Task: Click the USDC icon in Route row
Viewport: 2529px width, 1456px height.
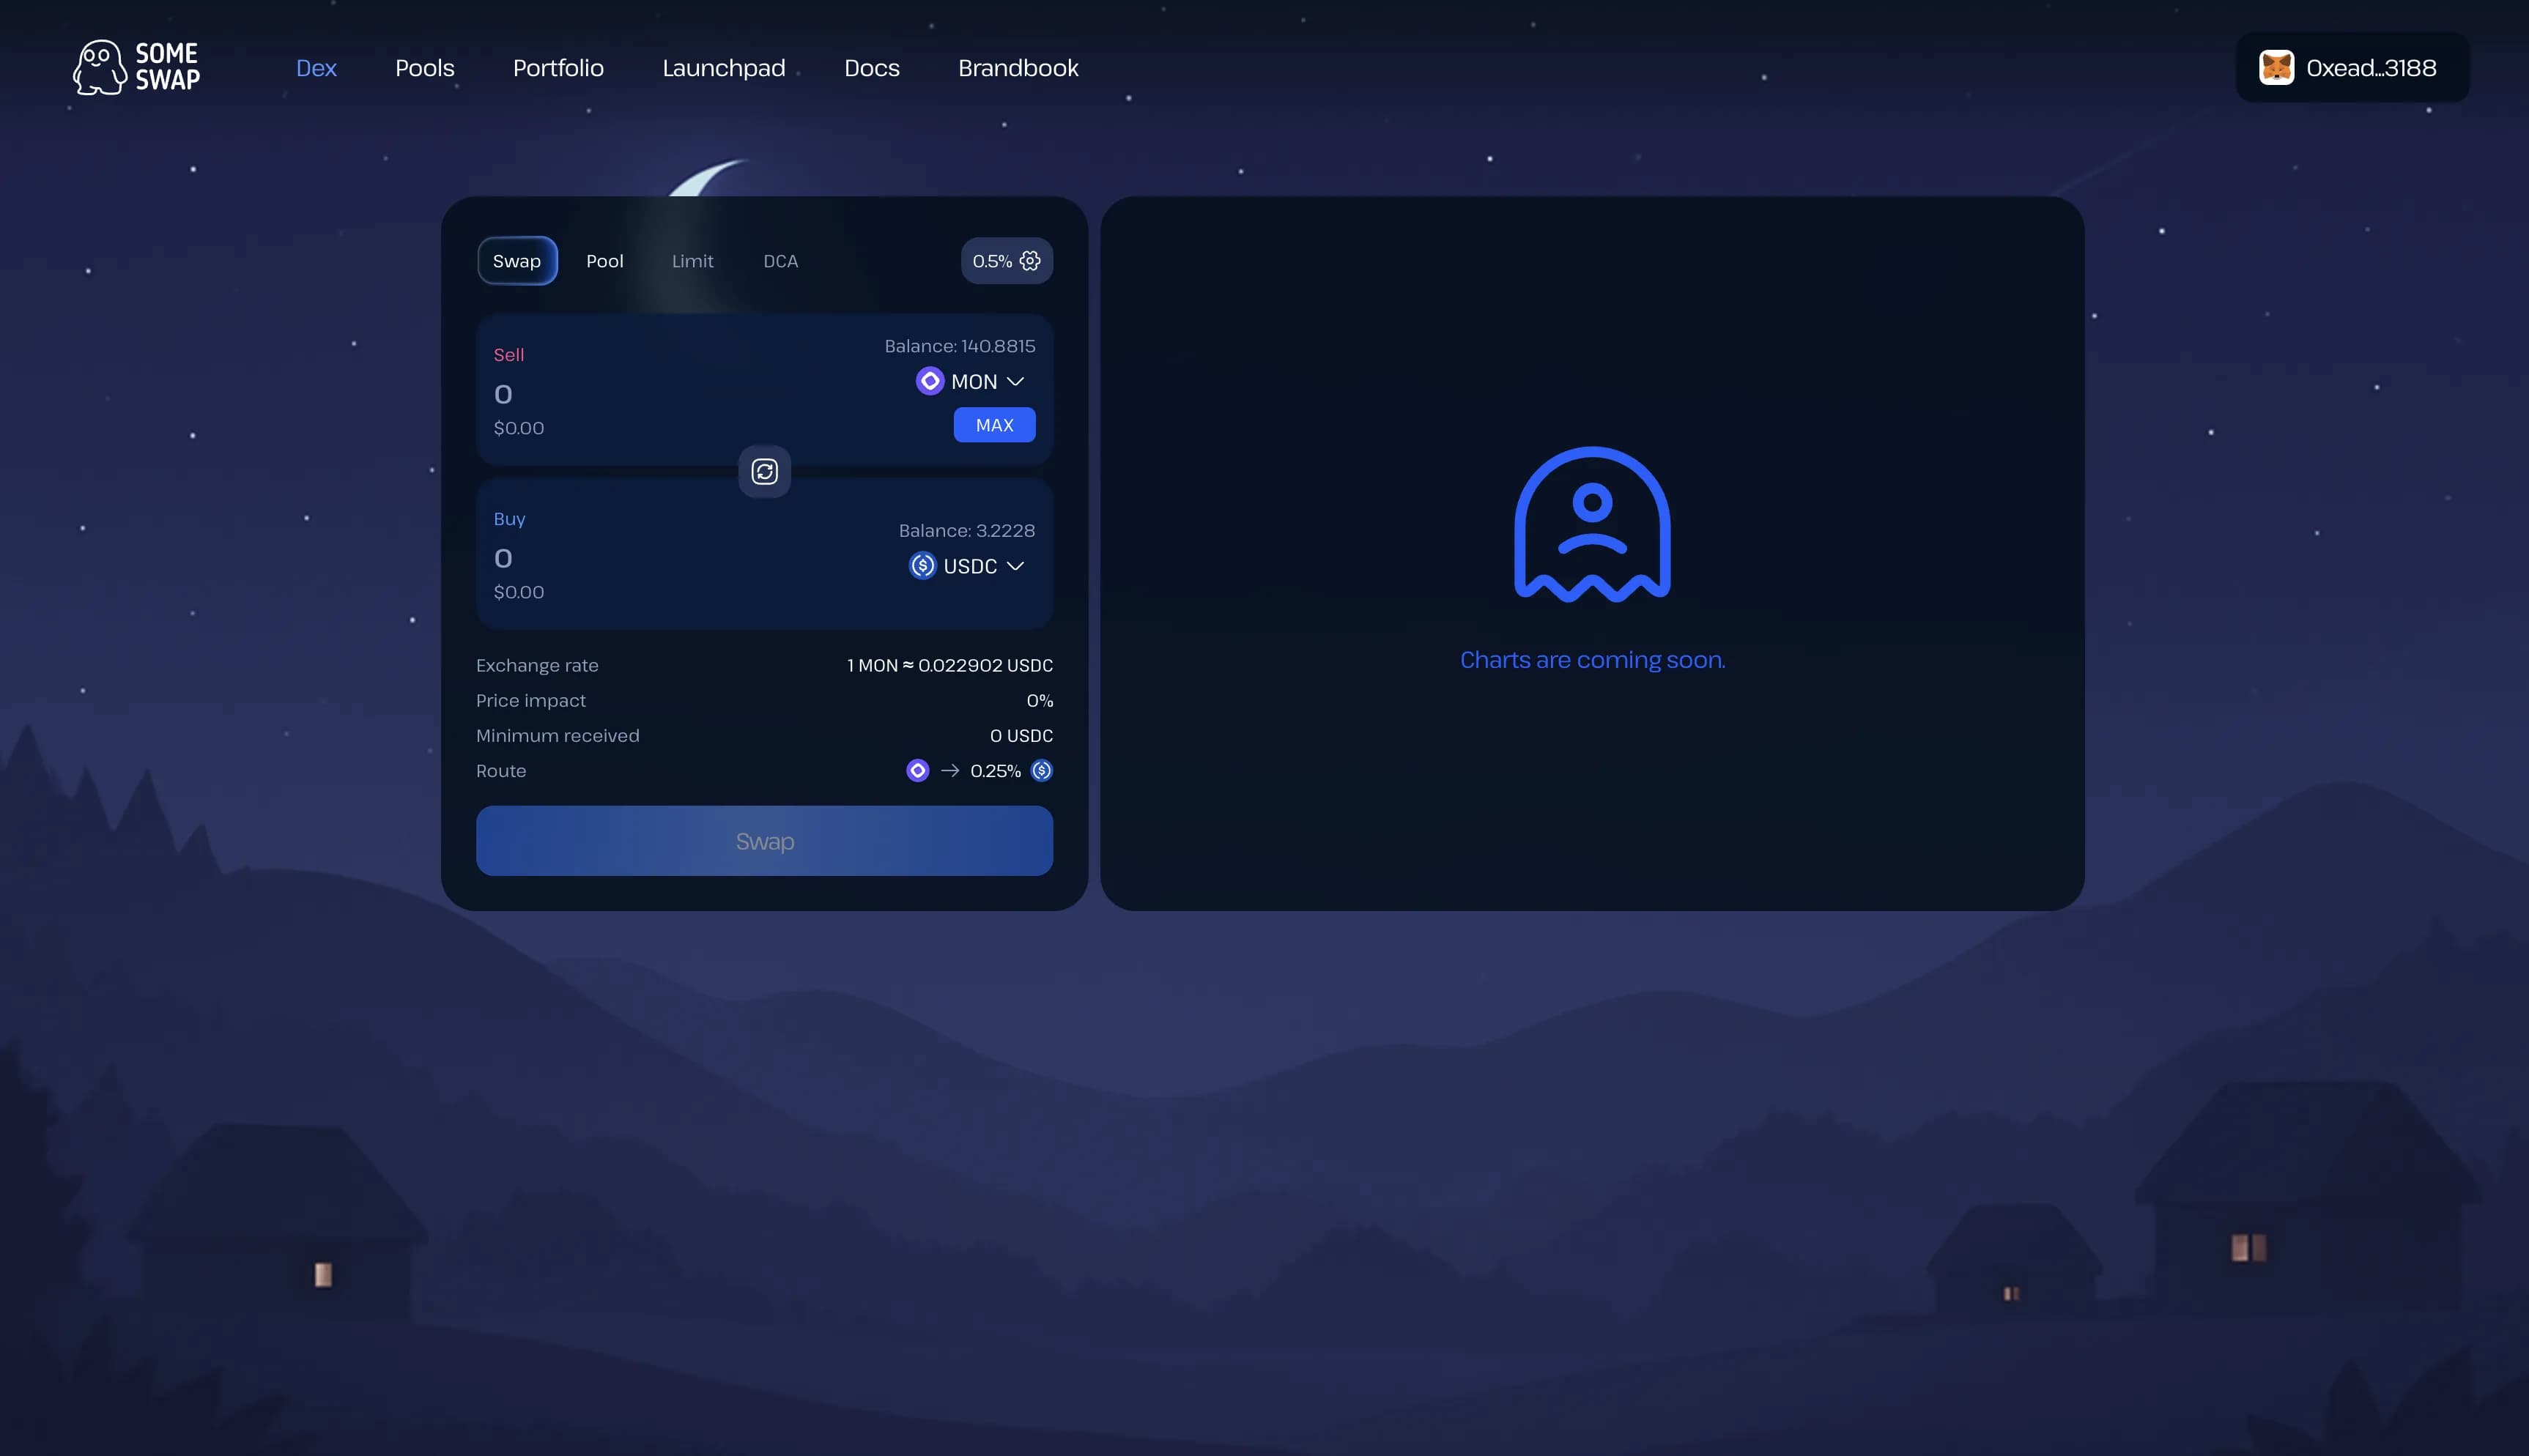Action: pos(1041,770)
